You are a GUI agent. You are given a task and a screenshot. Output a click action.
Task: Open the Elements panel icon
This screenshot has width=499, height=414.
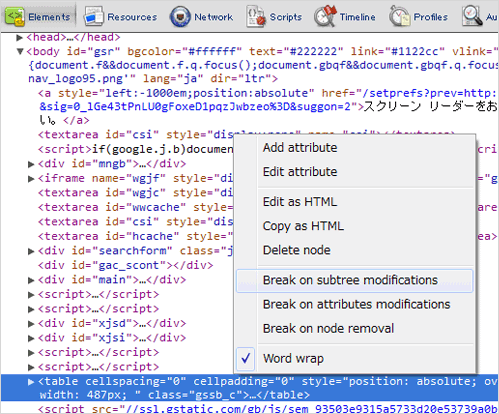15,17
